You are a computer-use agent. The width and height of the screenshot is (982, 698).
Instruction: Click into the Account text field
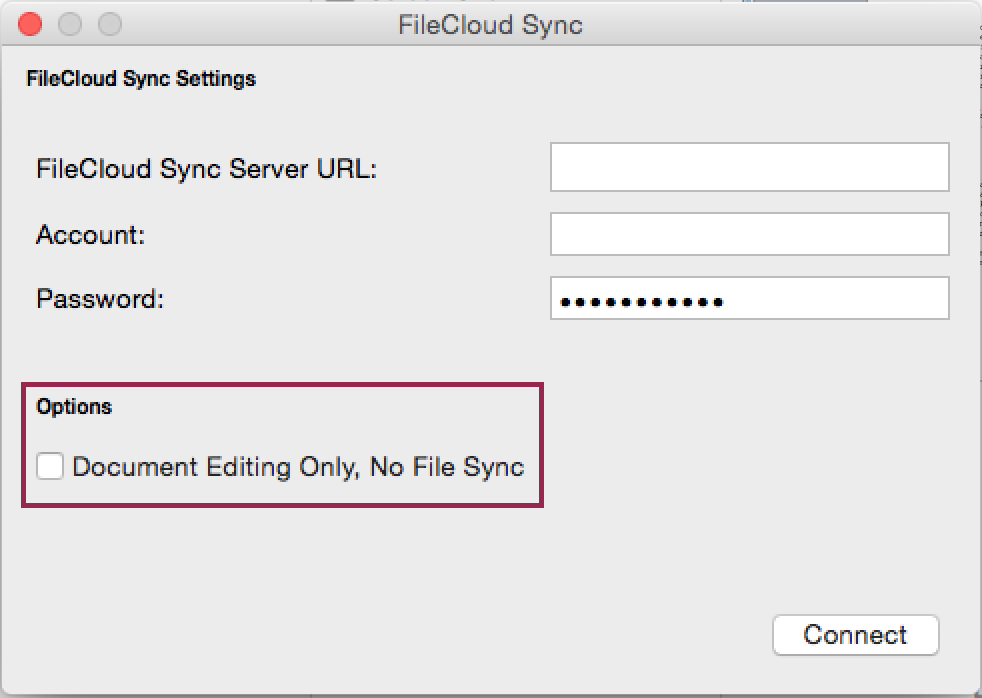(750, 234)
